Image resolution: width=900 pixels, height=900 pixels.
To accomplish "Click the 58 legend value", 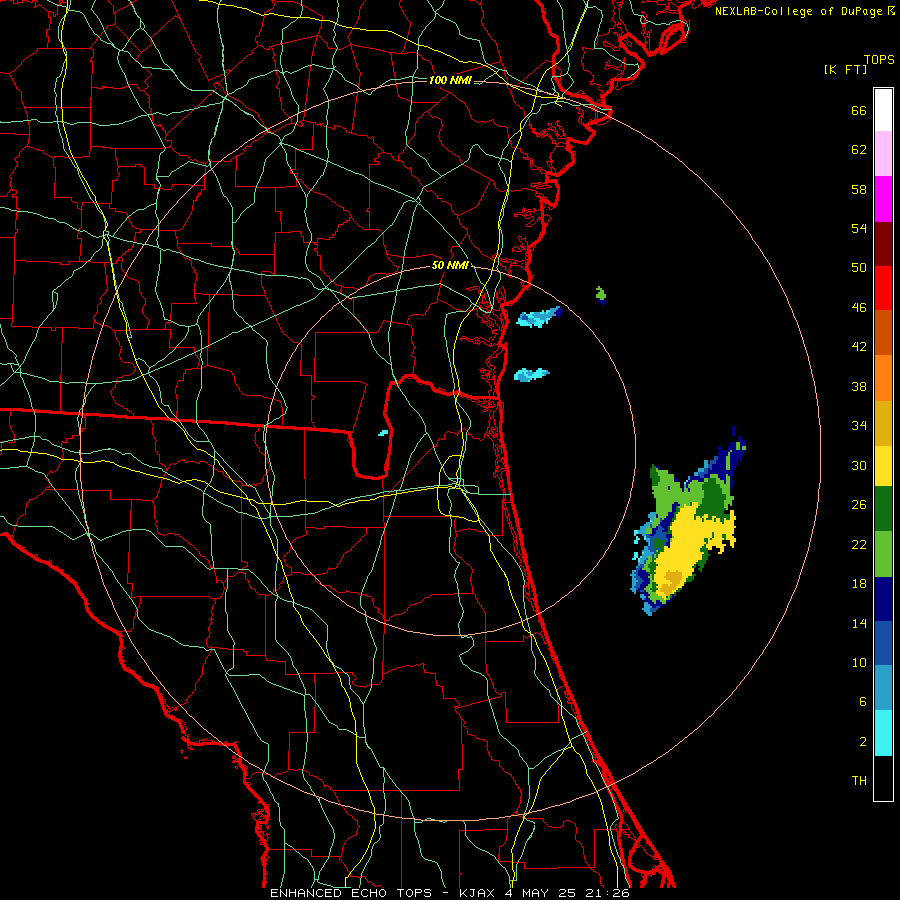I will click(x=859, y=189).
